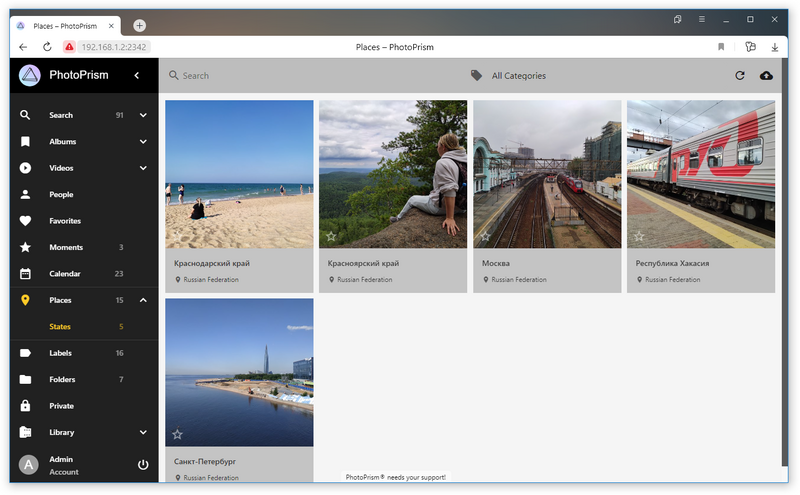The image size is (800, 495).
Task: Go to Moments in the sidebar
Action: tap(66, 248)
